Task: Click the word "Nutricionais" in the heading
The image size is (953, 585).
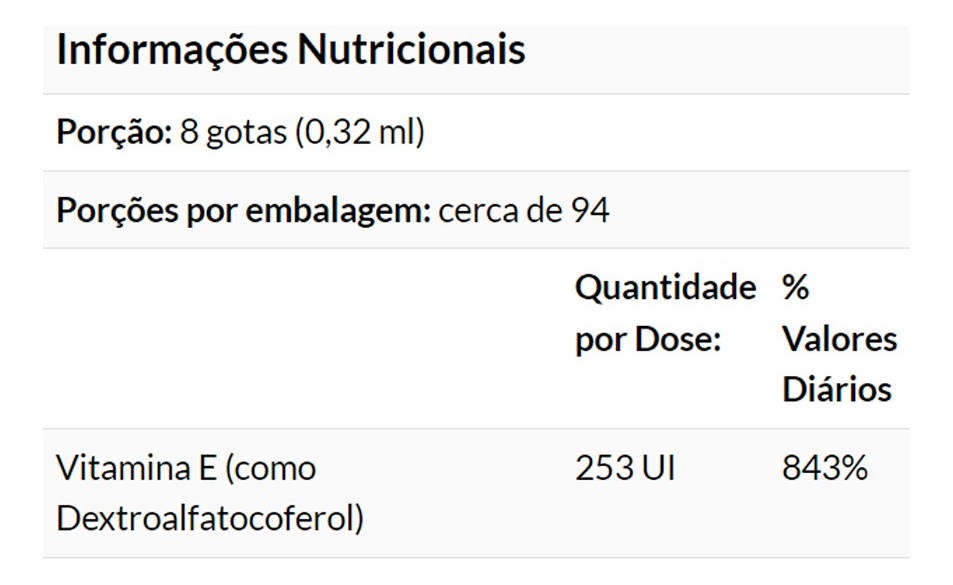Action: pyautogui.click(x=410, y=49)
